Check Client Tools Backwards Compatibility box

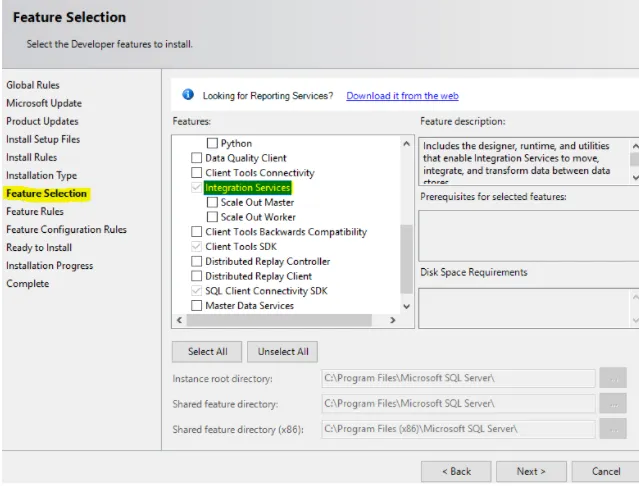tap(196, 232)
